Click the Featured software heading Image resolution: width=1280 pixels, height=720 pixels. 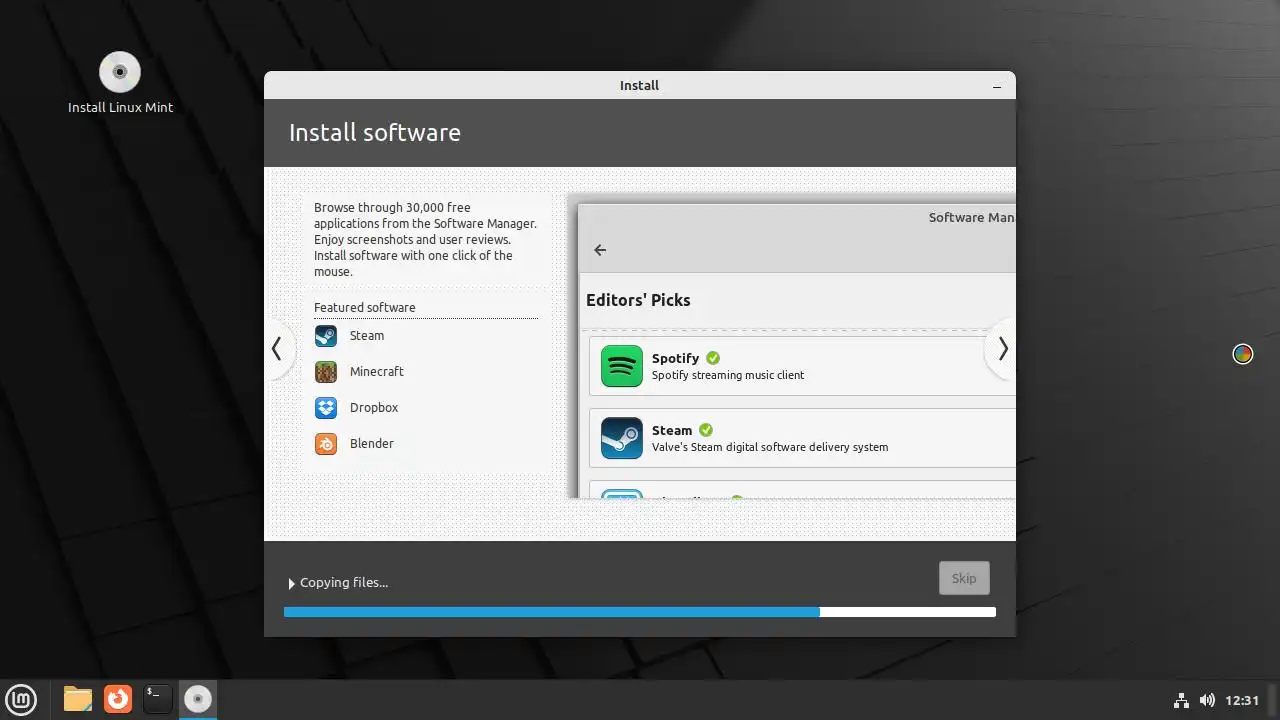[x=365, y=308]
